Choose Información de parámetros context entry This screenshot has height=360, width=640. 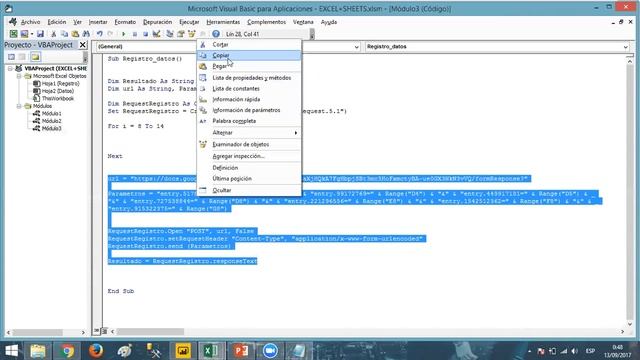click(249, 110)
